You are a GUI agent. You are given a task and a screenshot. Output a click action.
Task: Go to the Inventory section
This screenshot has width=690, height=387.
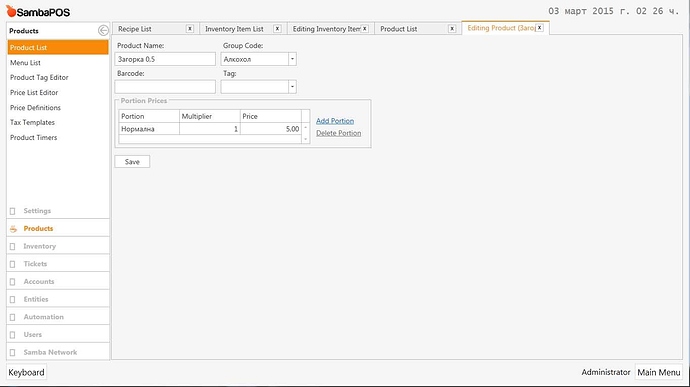click(x=58, y=246)
